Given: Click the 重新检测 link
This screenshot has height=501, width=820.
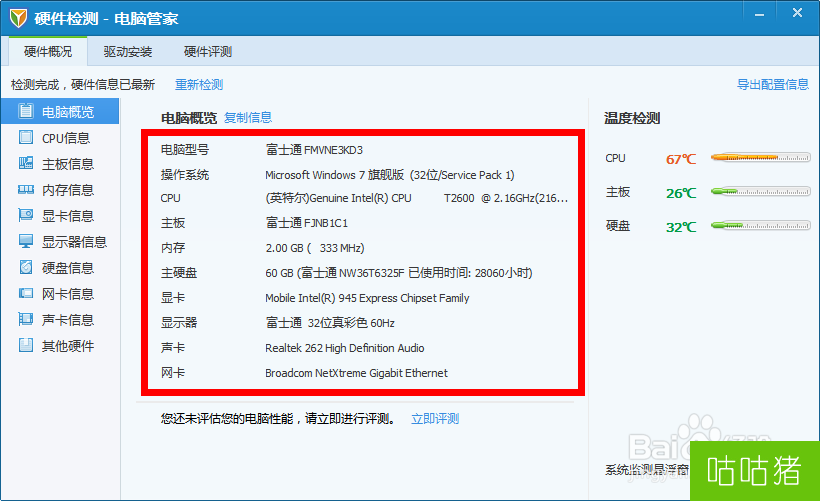Looking at the screenshot, I should (x=199, y=85).
